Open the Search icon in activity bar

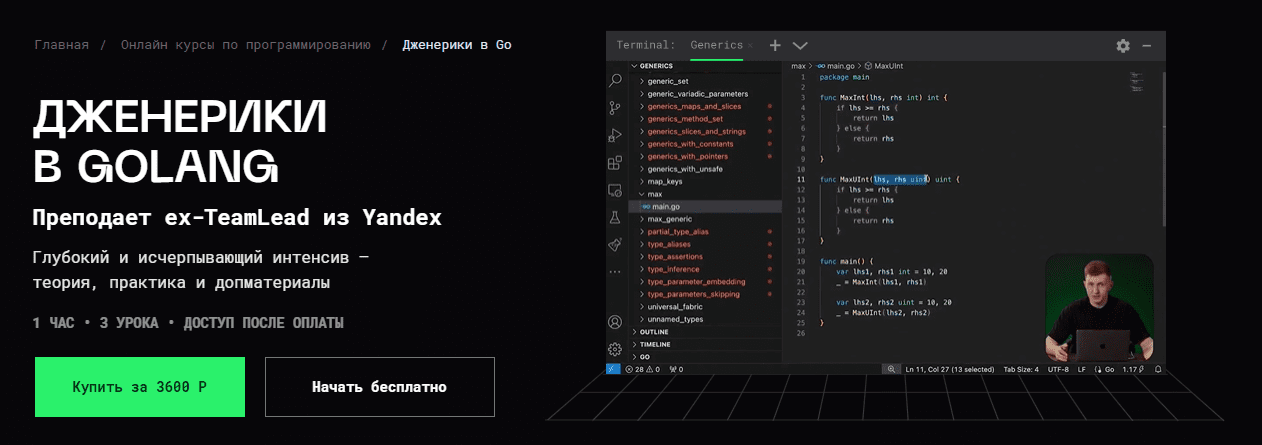615,81
